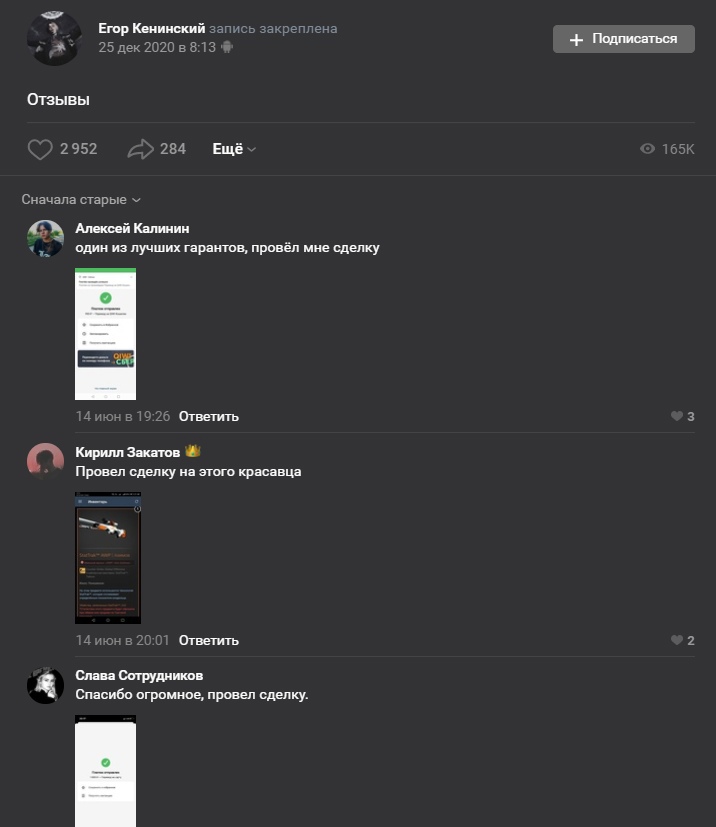The height and width of the screenshot is (827, 716).
Task: Like Кирилл Закатов's comment heart
Action: tap(676, 640)
